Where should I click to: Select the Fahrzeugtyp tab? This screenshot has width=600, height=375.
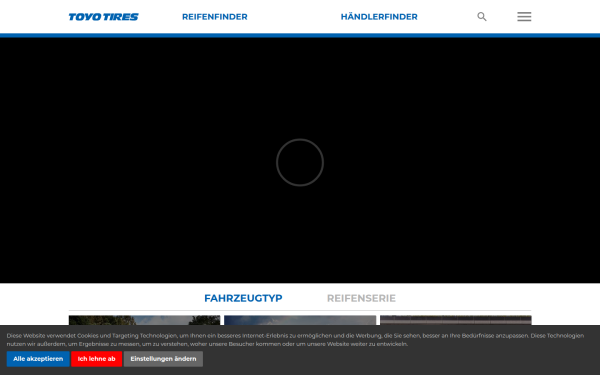tap(243, 298)
